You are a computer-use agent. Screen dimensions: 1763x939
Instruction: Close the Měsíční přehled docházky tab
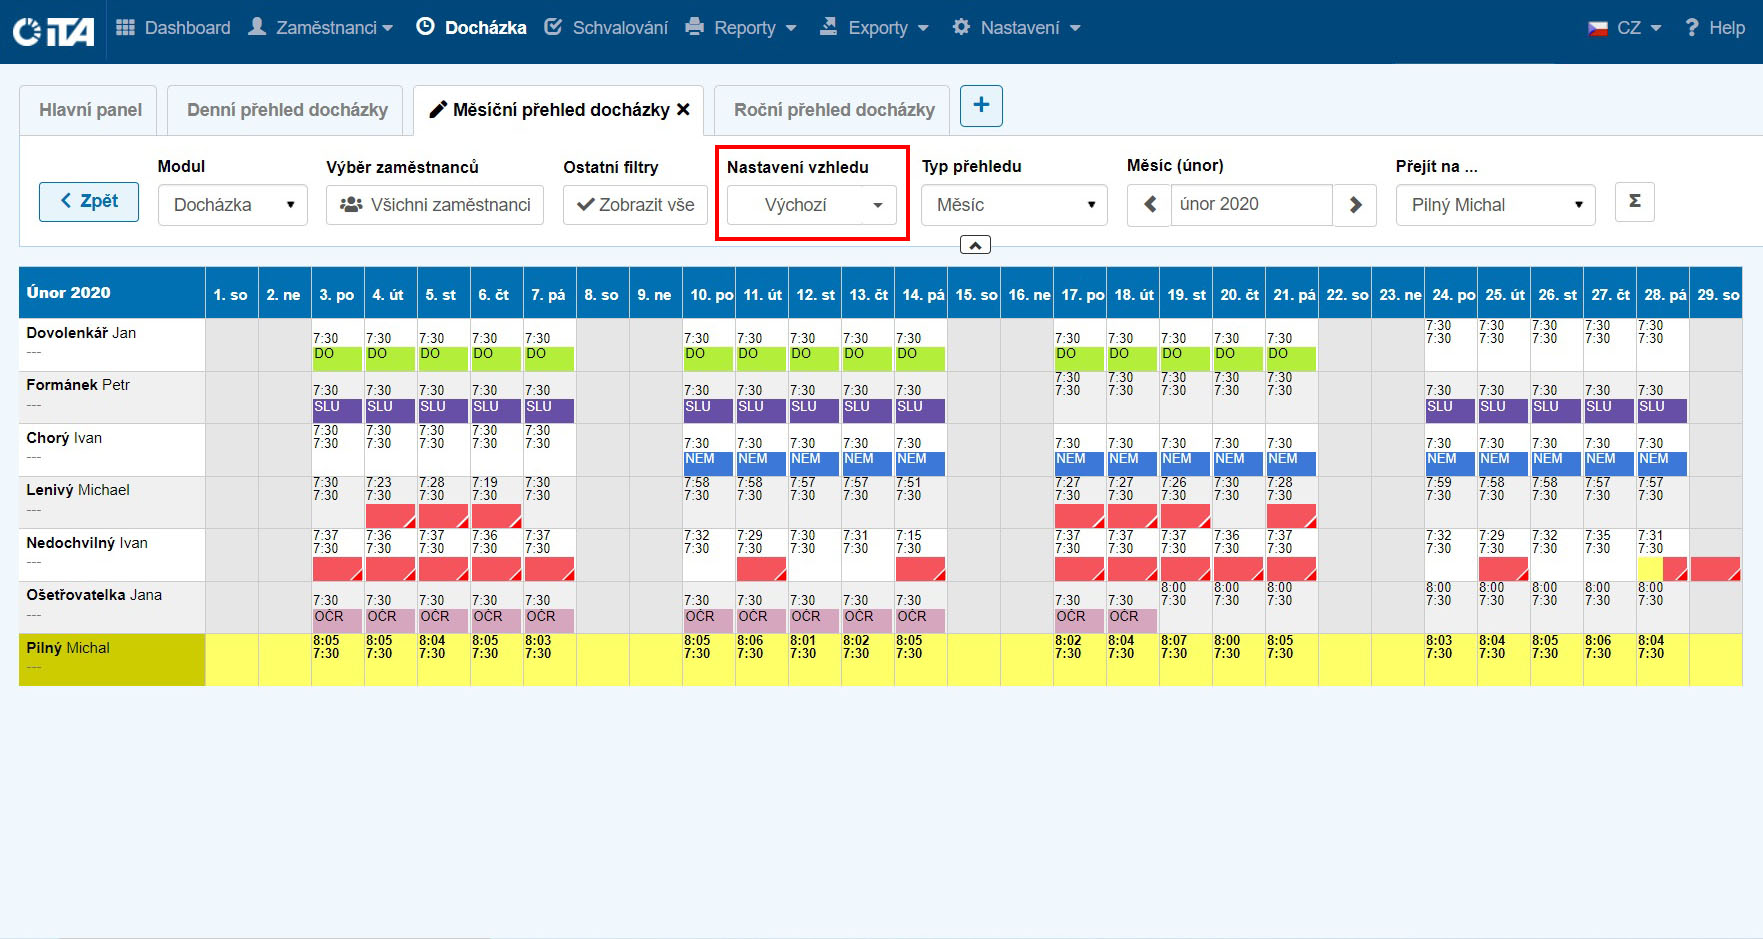coord(684,110)
